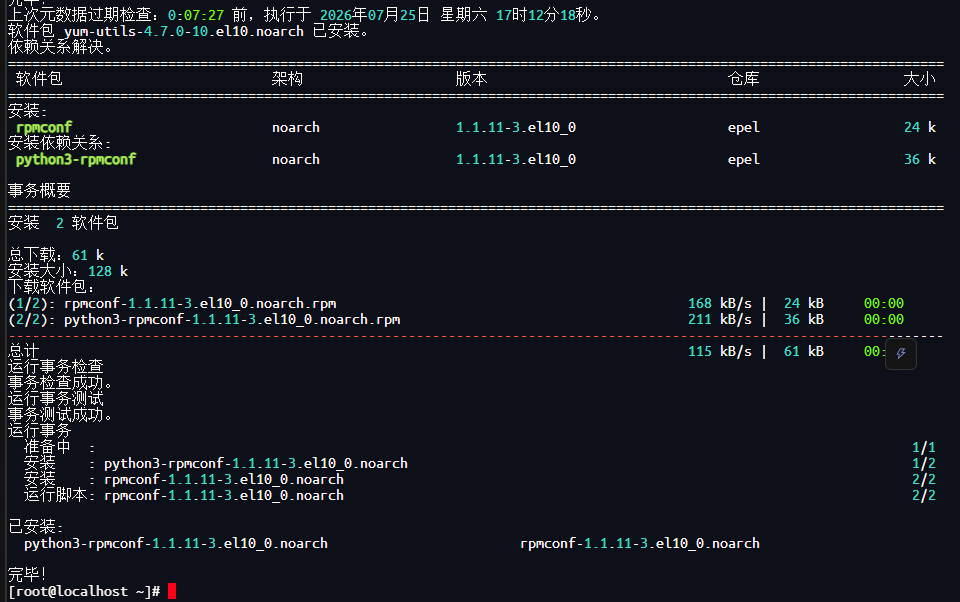Click the '事务检查成功。' line
This screenshot has width=960, height=602.
click(60, 383)
